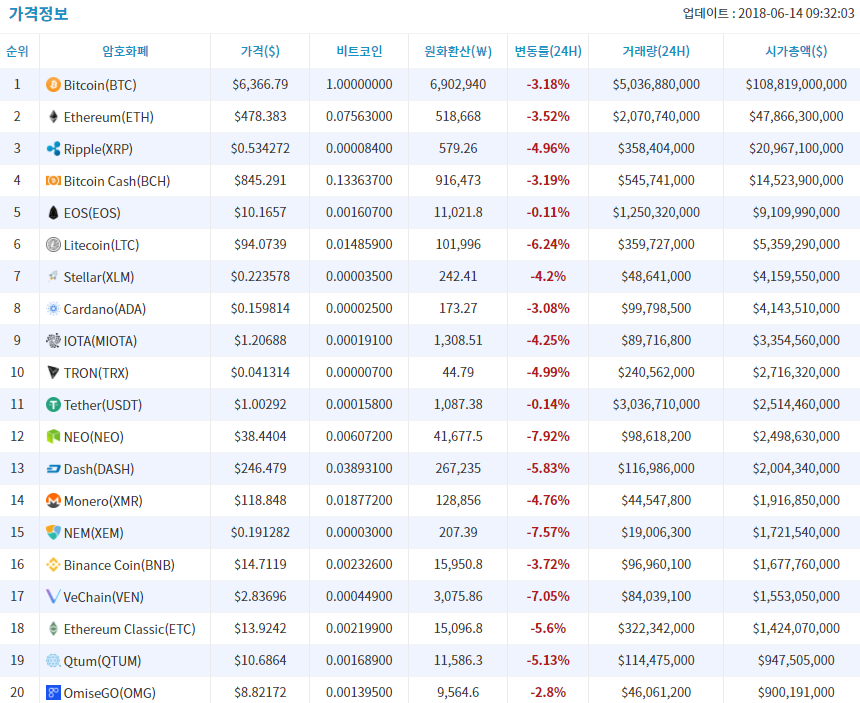Open the Ethereum(ETH) name link
This screenshot has height=703, width=860.
coord(109,117)
